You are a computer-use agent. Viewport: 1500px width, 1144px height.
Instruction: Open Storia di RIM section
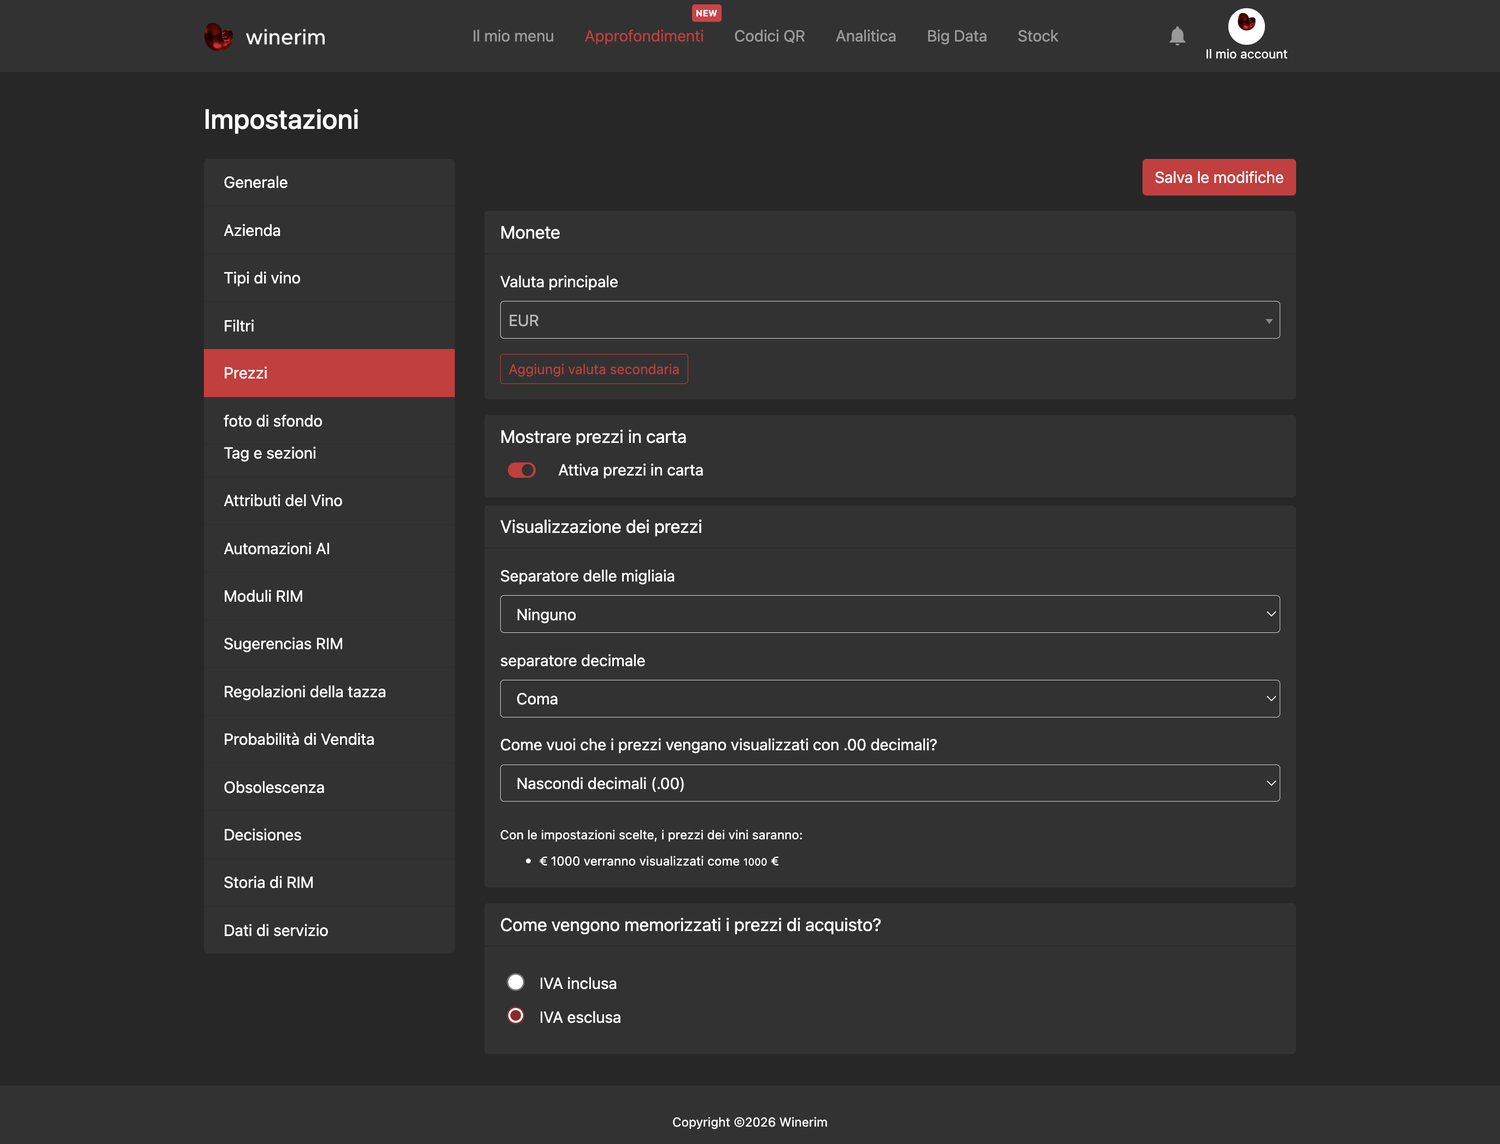(x=329, y=882)
